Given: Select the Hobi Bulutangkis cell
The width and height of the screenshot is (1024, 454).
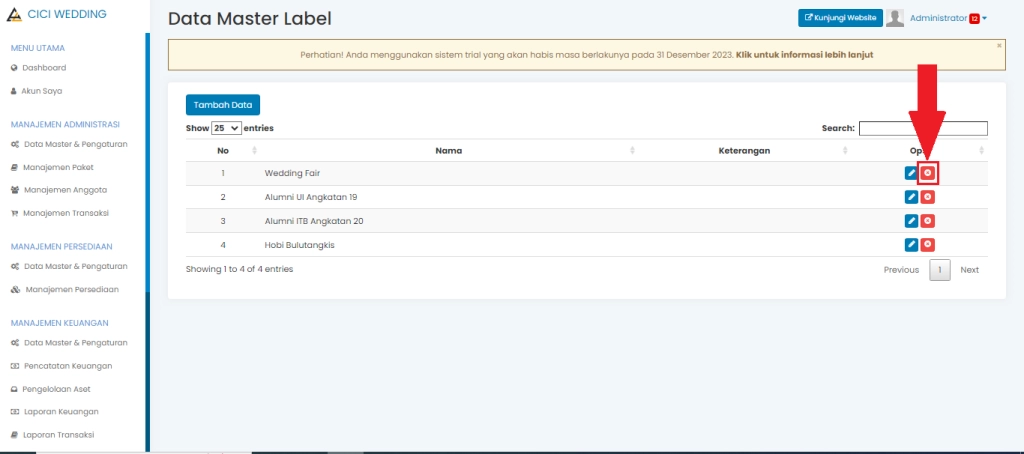Looking at the screenshot, I should [449, 245].
